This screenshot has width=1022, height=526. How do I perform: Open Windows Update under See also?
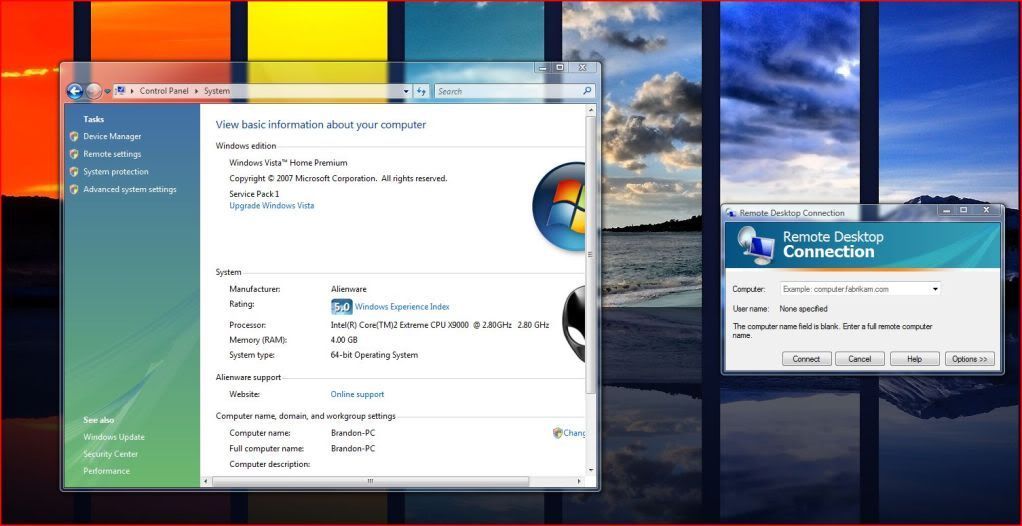[x=114, y=437]
